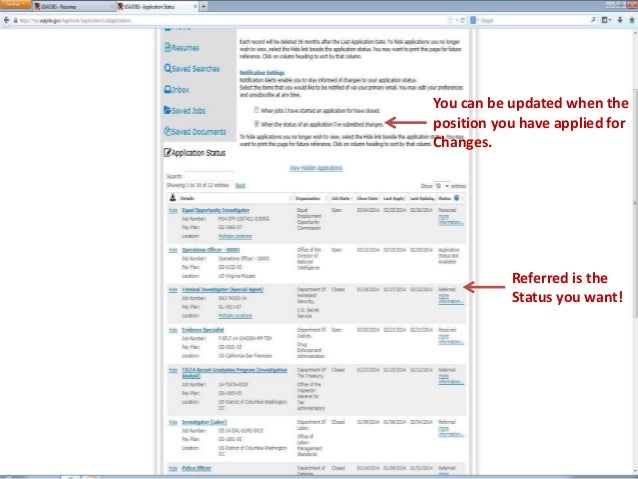Open the Inbox sidebar item
This screenshot has width=638, height=479.
tap(177, 90)
